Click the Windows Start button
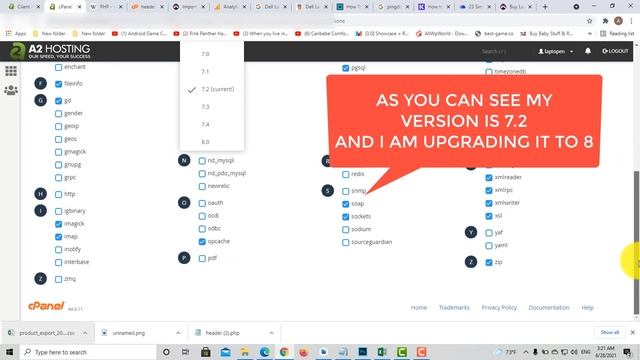 [x=9, y=352]
